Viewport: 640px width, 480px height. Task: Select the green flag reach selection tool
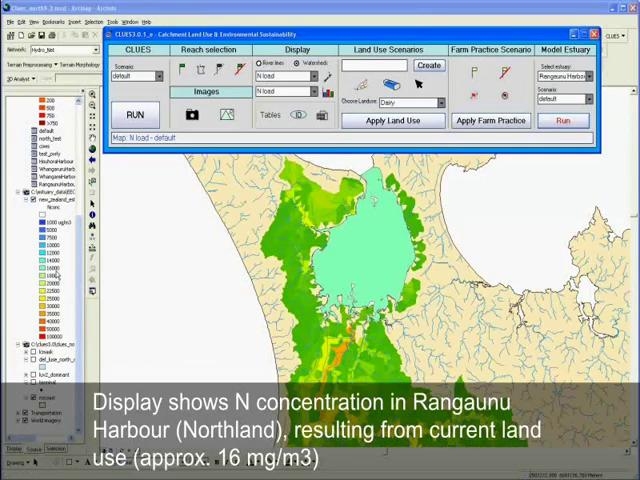coord(181,69)
